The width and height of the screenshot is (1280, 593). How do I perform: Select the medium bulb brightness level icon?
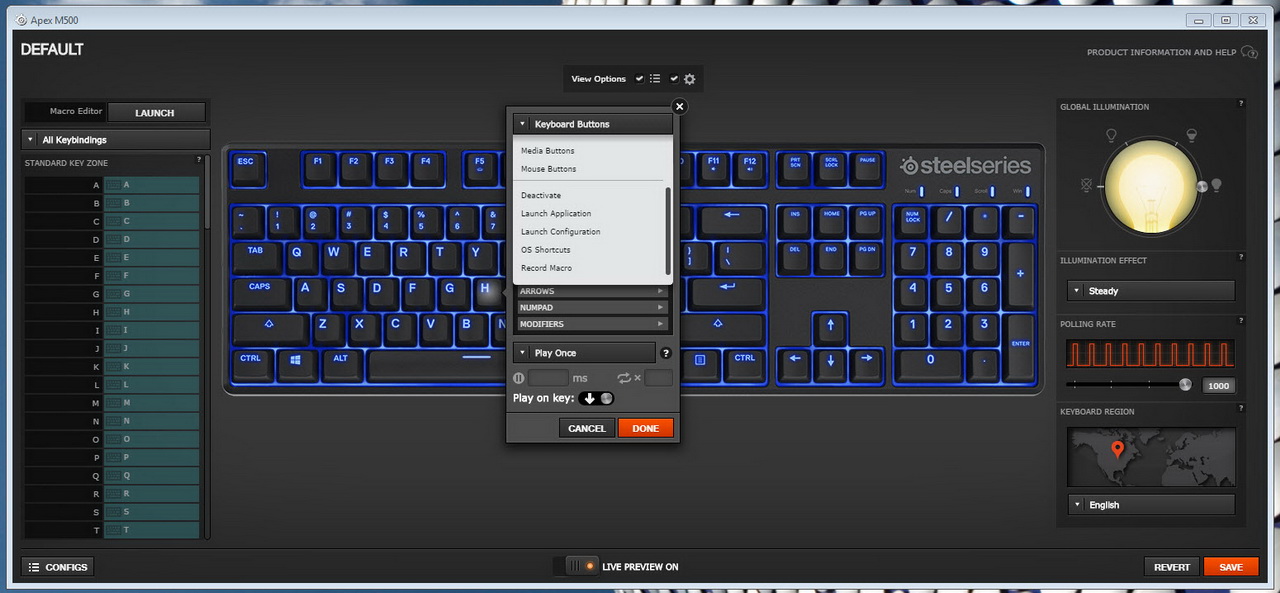1191,134
